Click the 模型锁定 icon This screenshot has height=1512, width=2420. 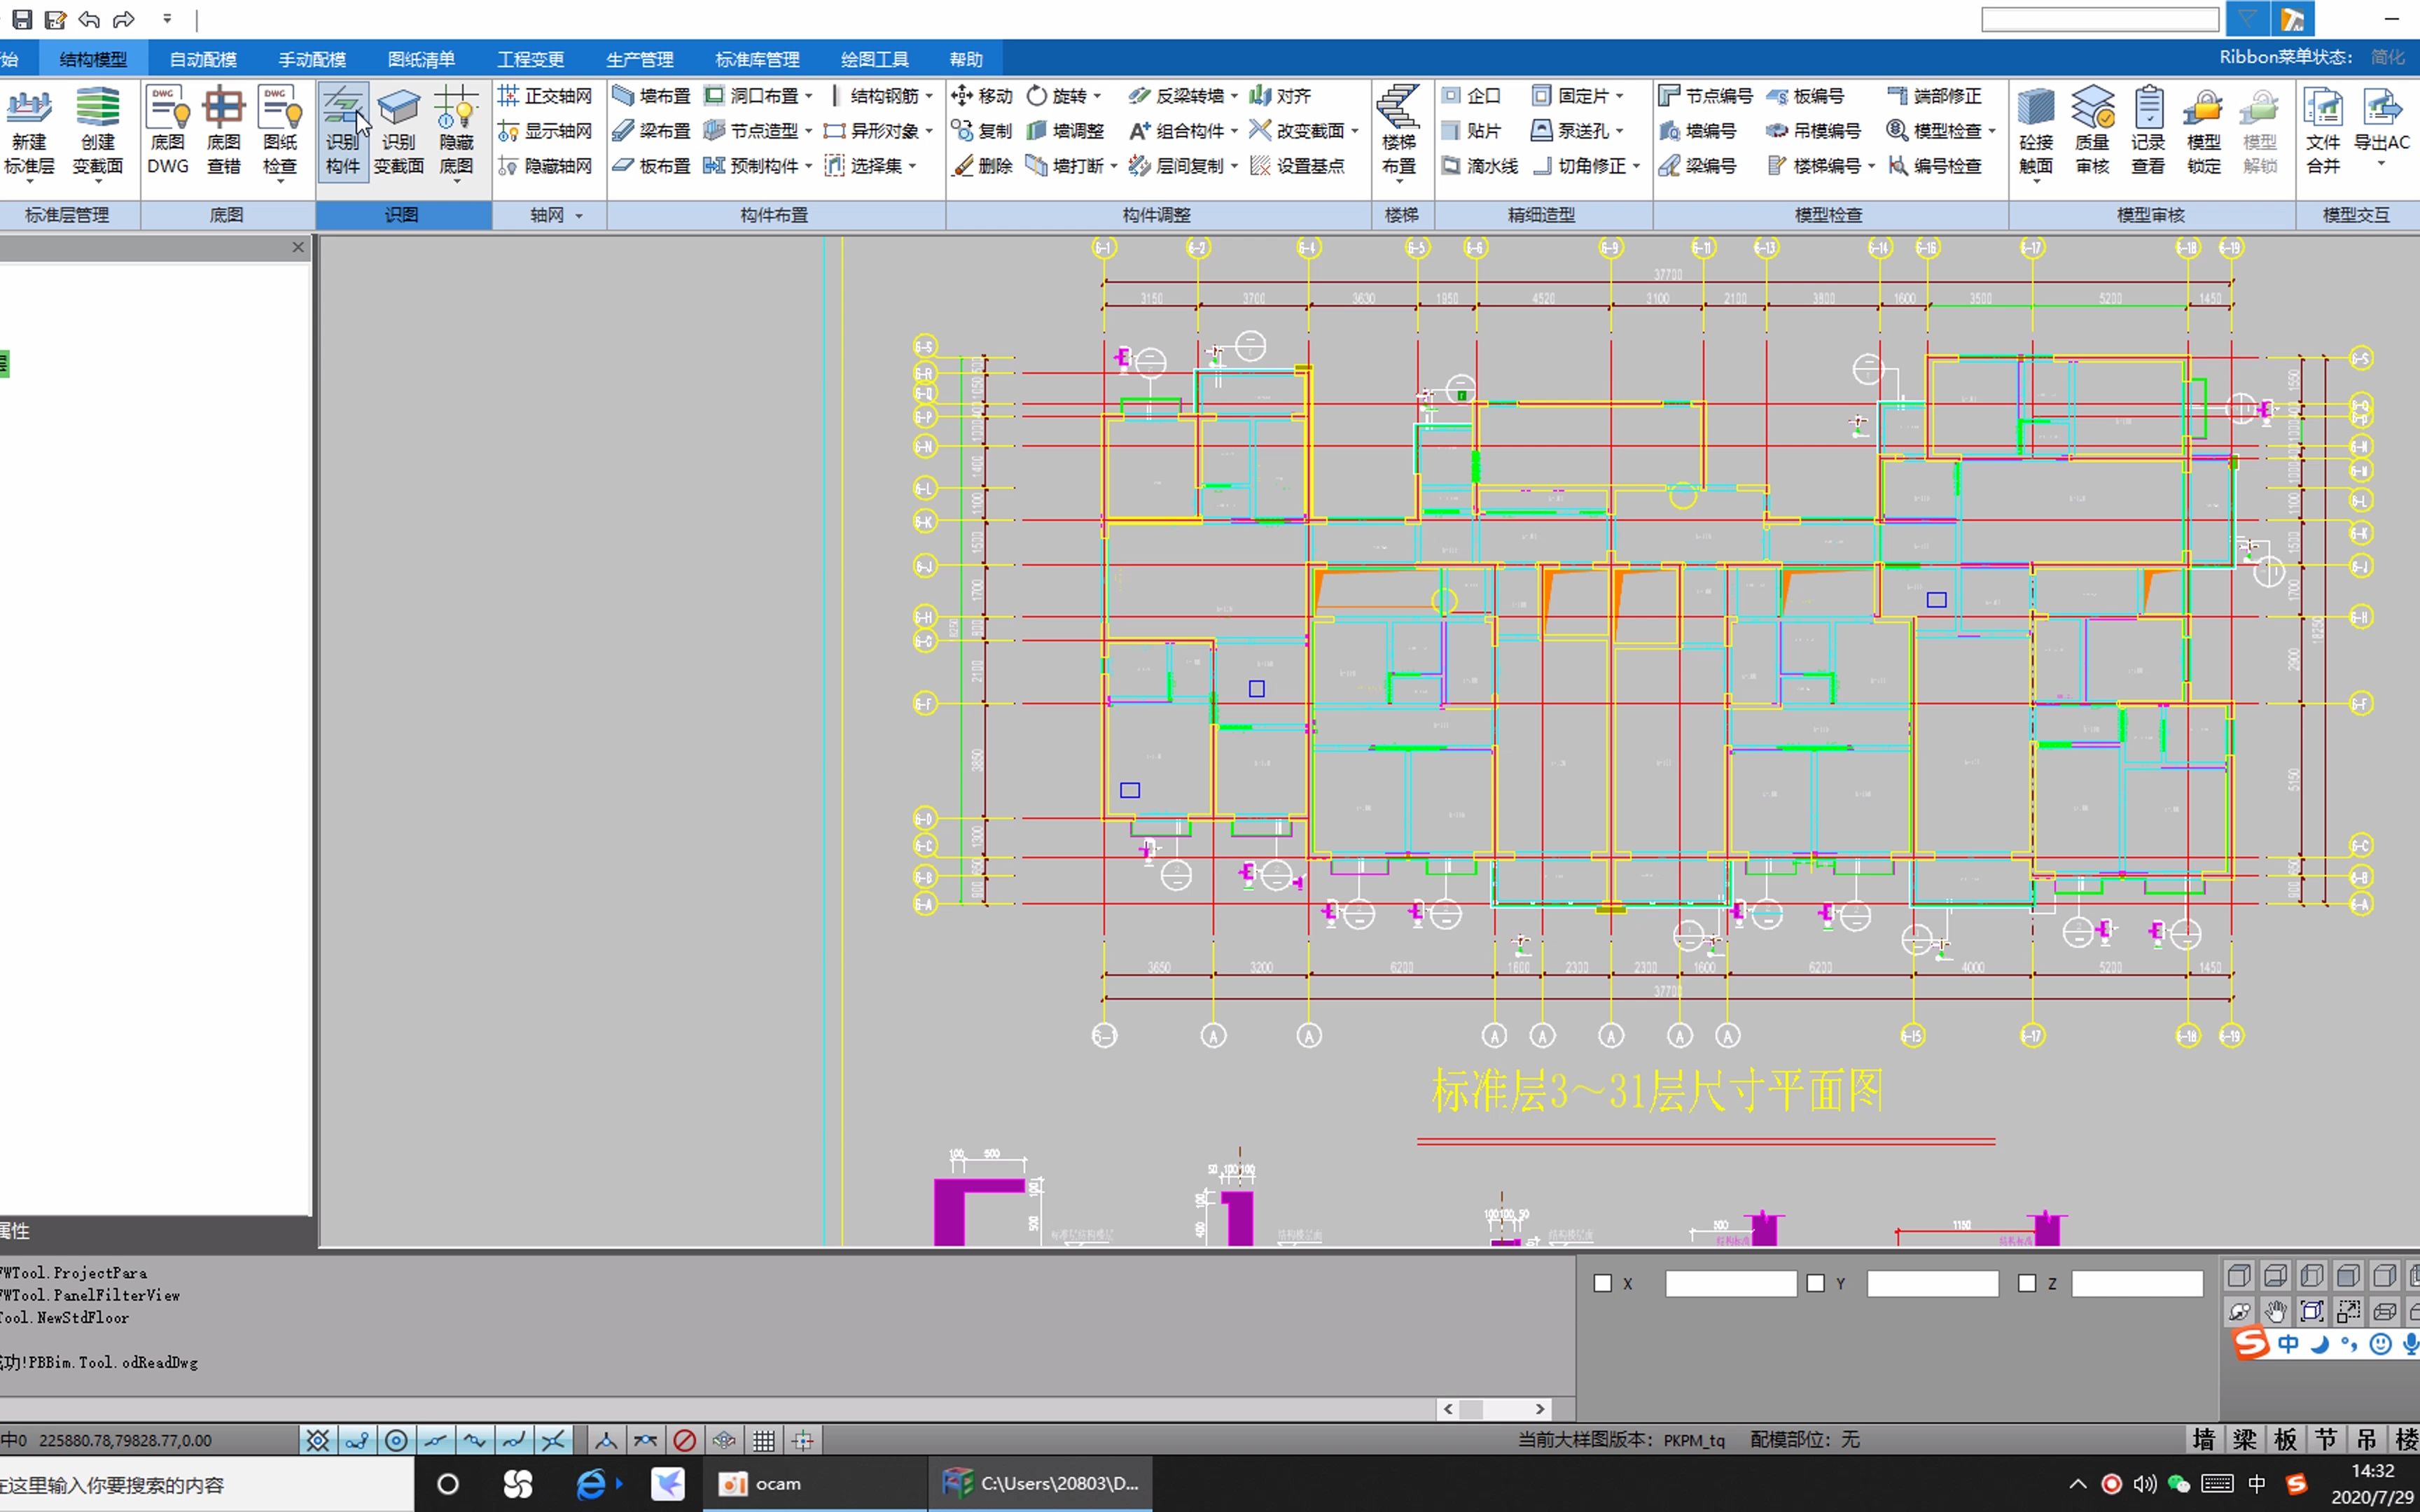tap(2204, 131)
